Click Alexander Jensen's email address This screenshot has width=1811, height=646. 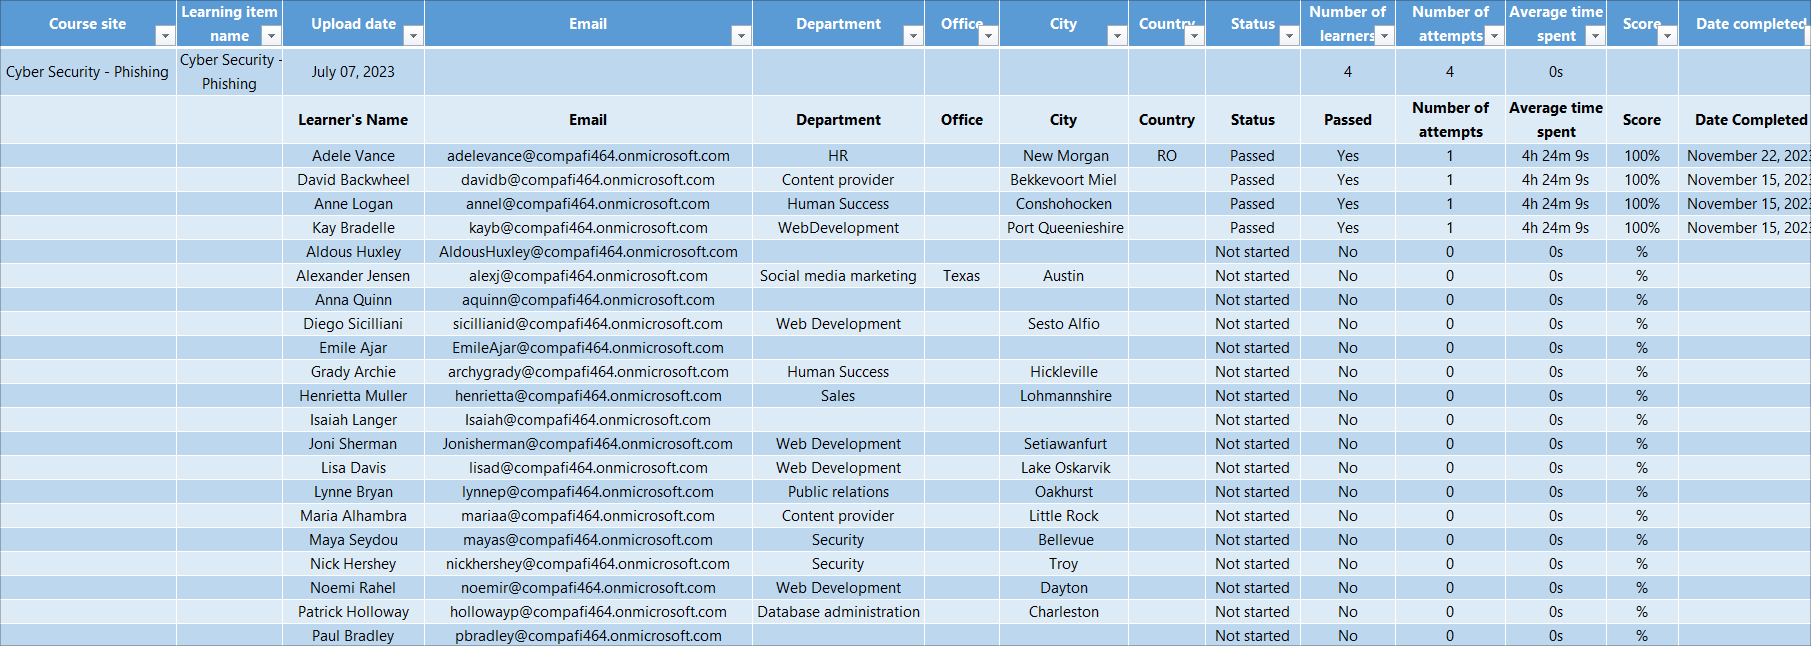pos(588,276)
